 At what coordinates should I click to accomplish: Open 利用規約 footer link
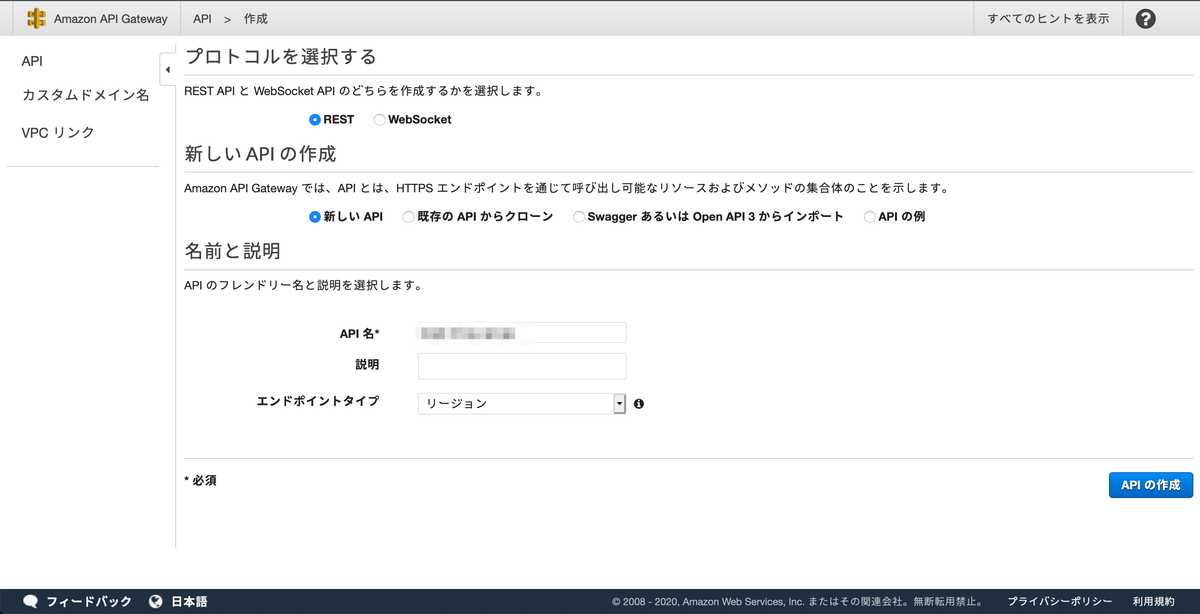click(x=1154, y=601)
